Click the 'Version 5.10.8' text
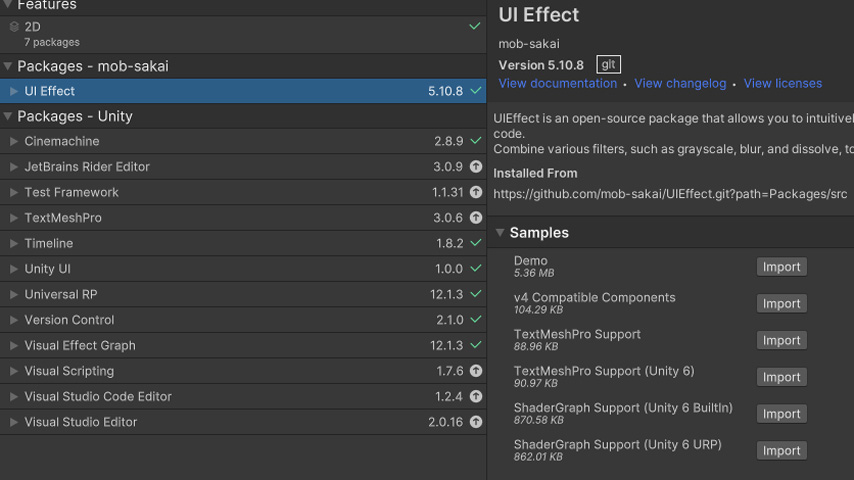The image size is (854, 480). click(x=541, y=65)
